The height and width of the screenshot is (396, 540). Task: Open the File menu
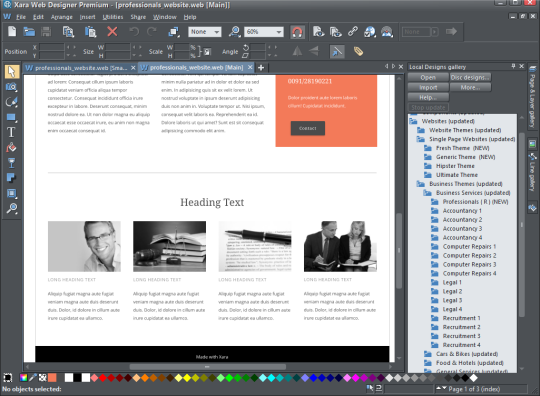[21, 17]
